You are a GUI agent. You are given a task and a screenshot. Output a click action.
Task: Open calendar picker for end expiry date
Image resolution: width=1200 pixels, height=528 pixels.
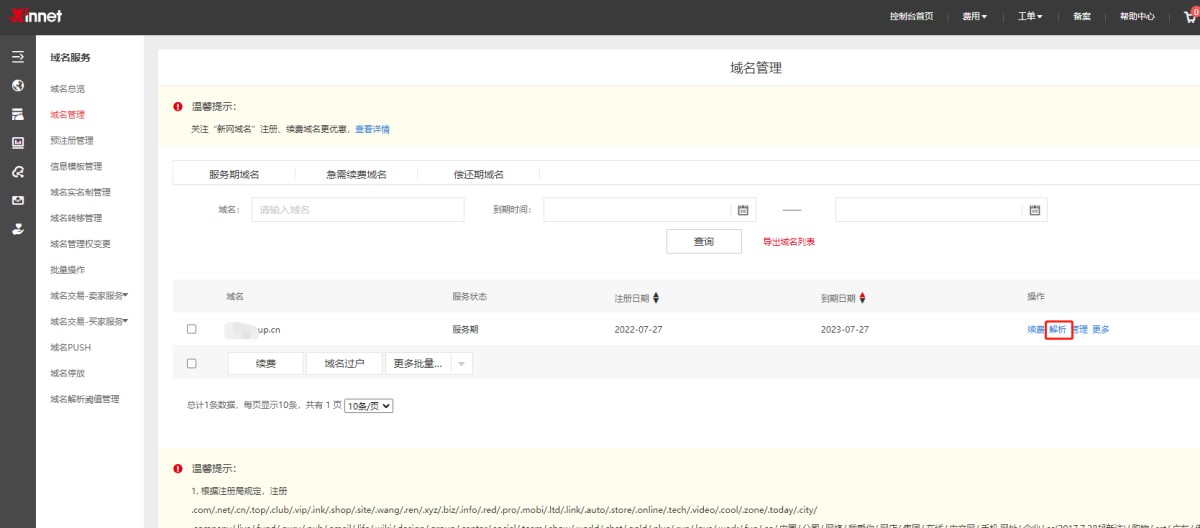coord(1035,210)
